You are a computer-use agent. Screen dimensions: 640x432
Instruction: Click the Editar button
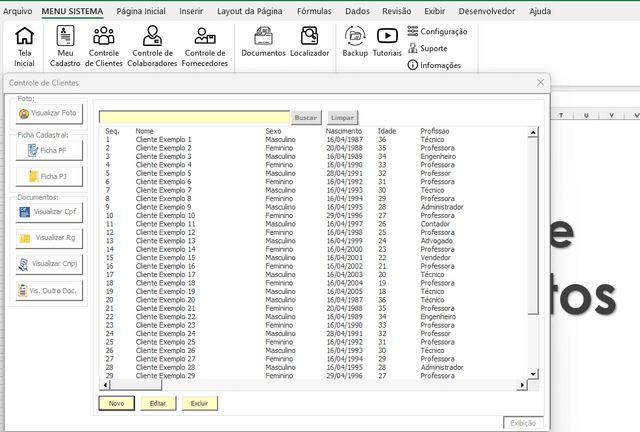(158, 403)
